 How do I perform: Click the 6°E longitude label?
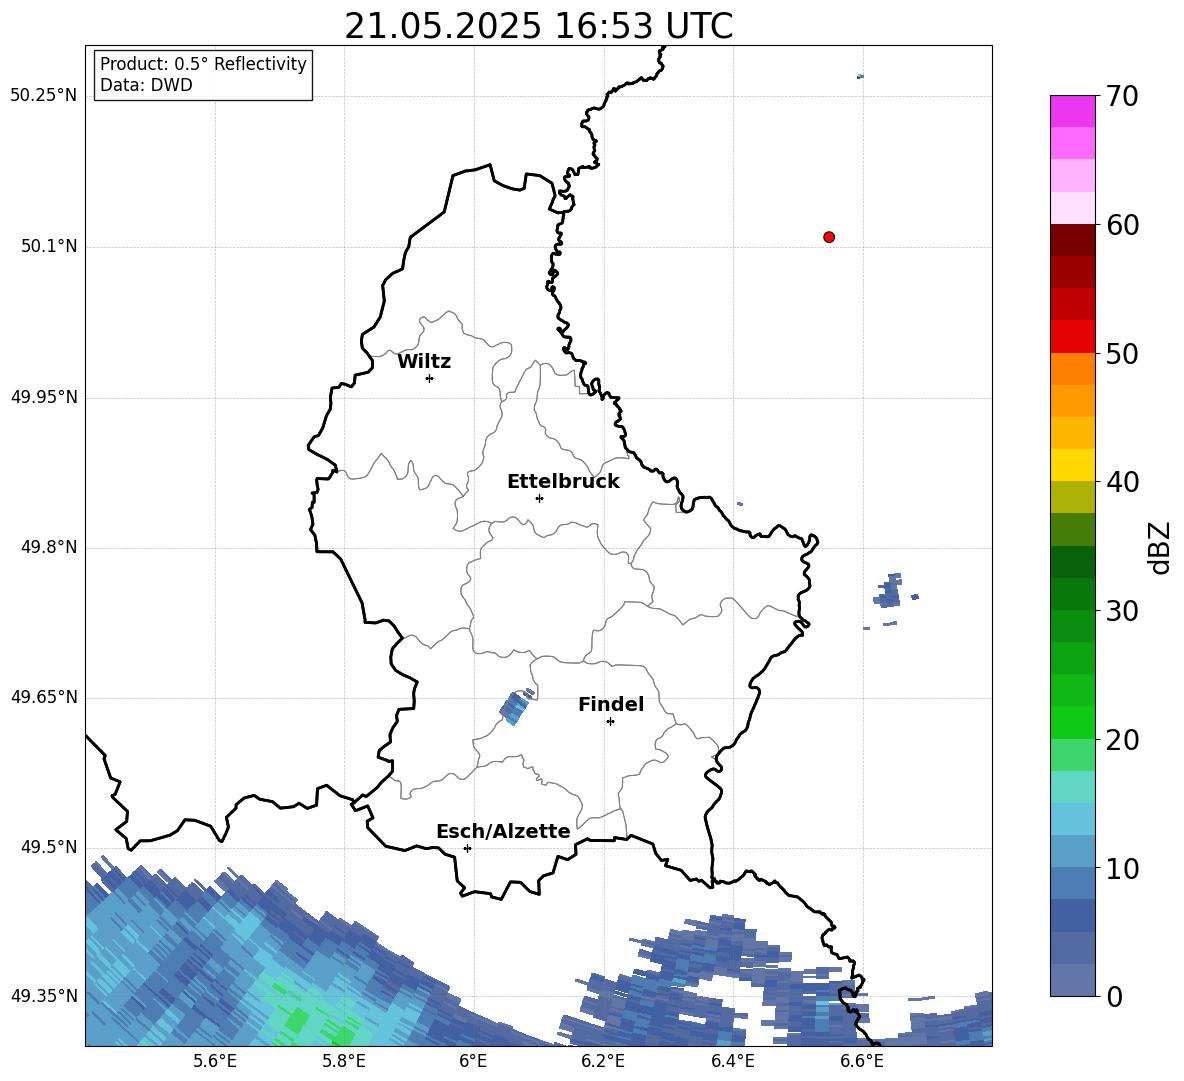(x=473, y=1061)
